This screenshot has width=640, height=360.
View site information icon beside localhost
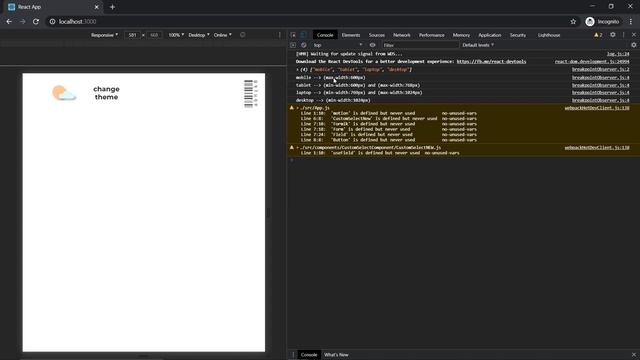pos(52,22)
